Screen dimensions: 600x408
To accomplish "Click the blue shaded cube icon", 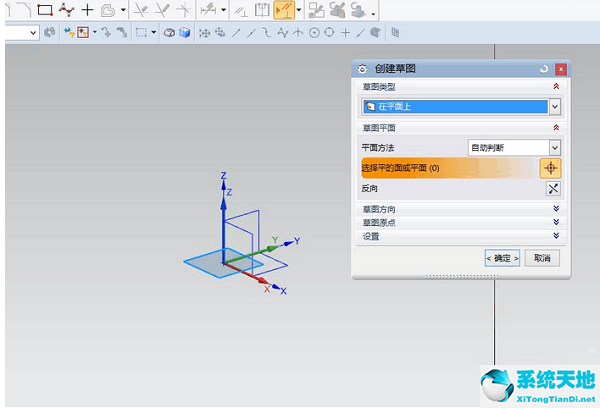I will [x=185, y=33].
